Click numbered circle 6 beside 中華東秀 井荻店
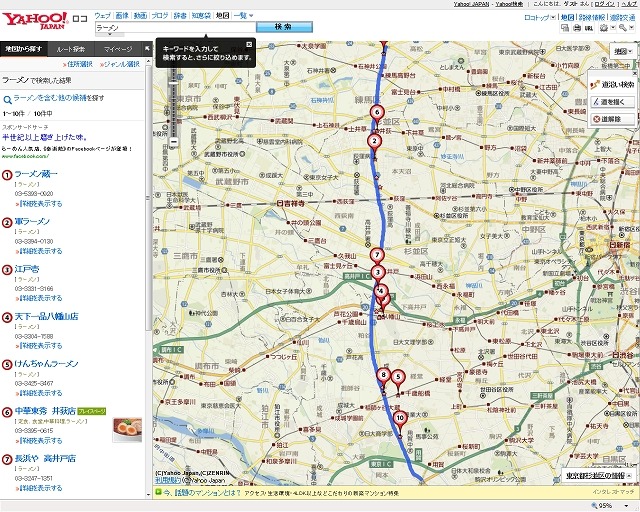This screenshot has width=640, height=512. pos(7,412)
